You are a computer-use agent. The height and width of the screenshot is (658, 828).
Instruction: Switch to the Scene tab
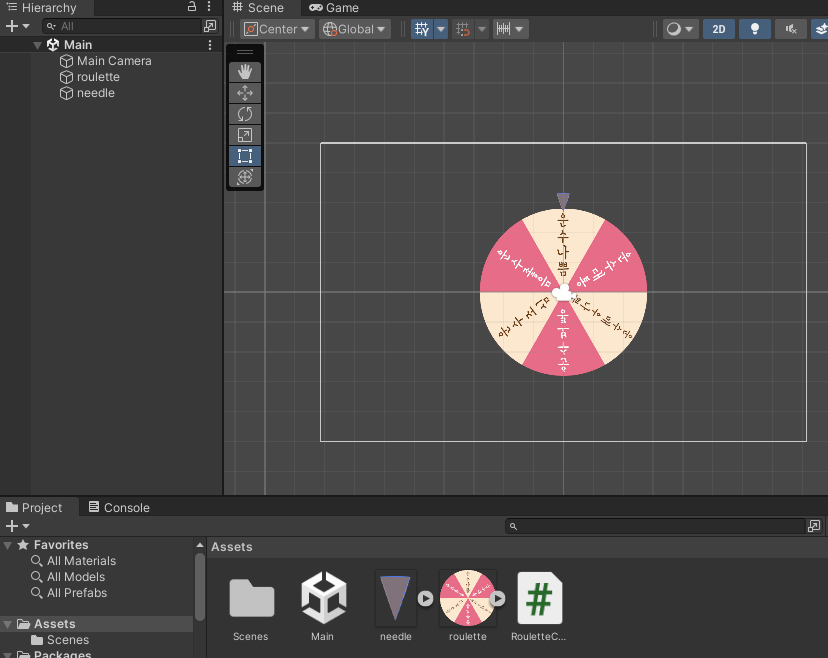(259, 7)
